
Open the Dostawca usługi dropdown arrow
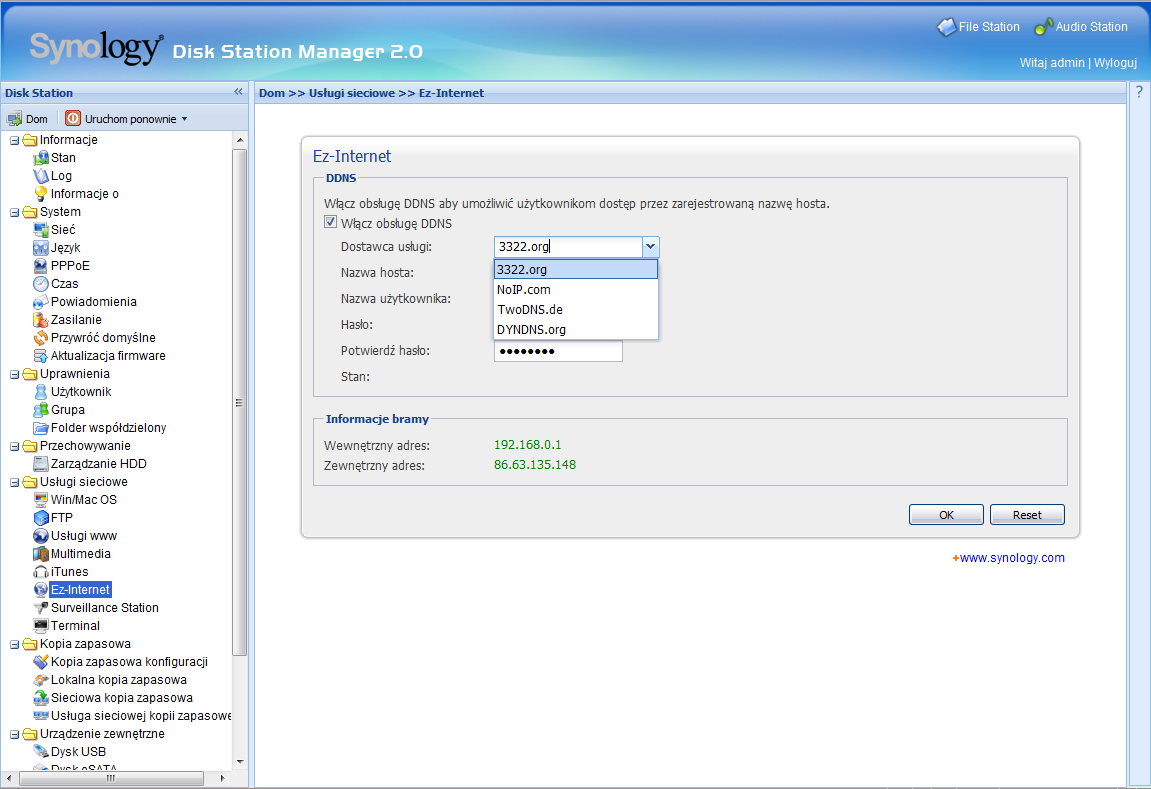coord(650,247)
